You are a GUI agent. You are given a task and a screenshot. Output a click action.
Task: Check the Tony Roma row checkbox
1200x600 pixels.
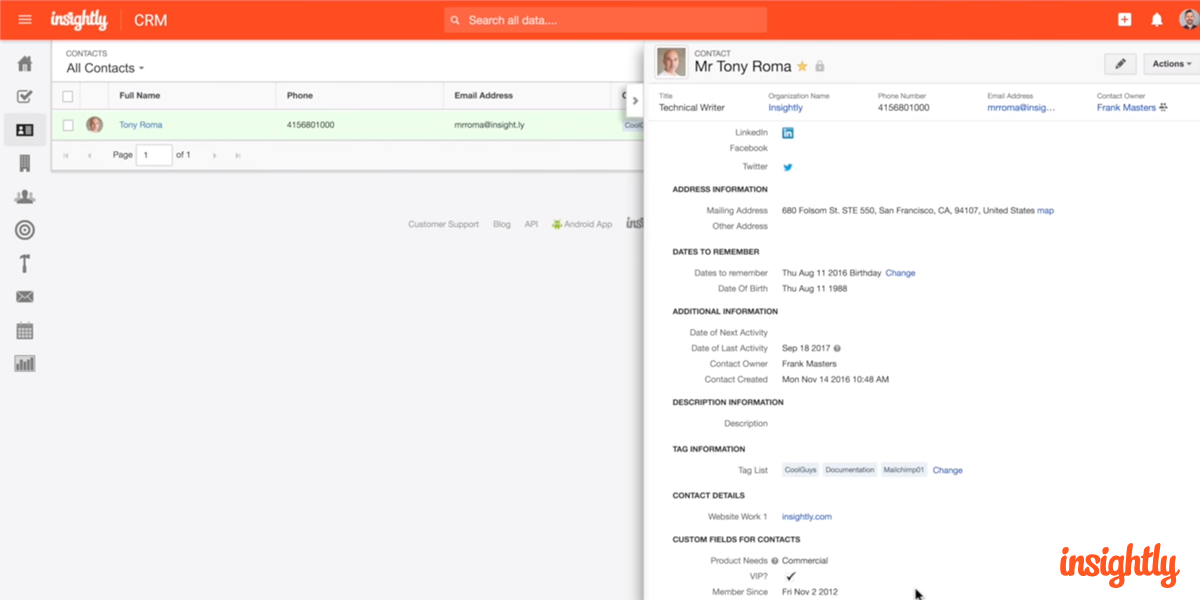(68, 125)
